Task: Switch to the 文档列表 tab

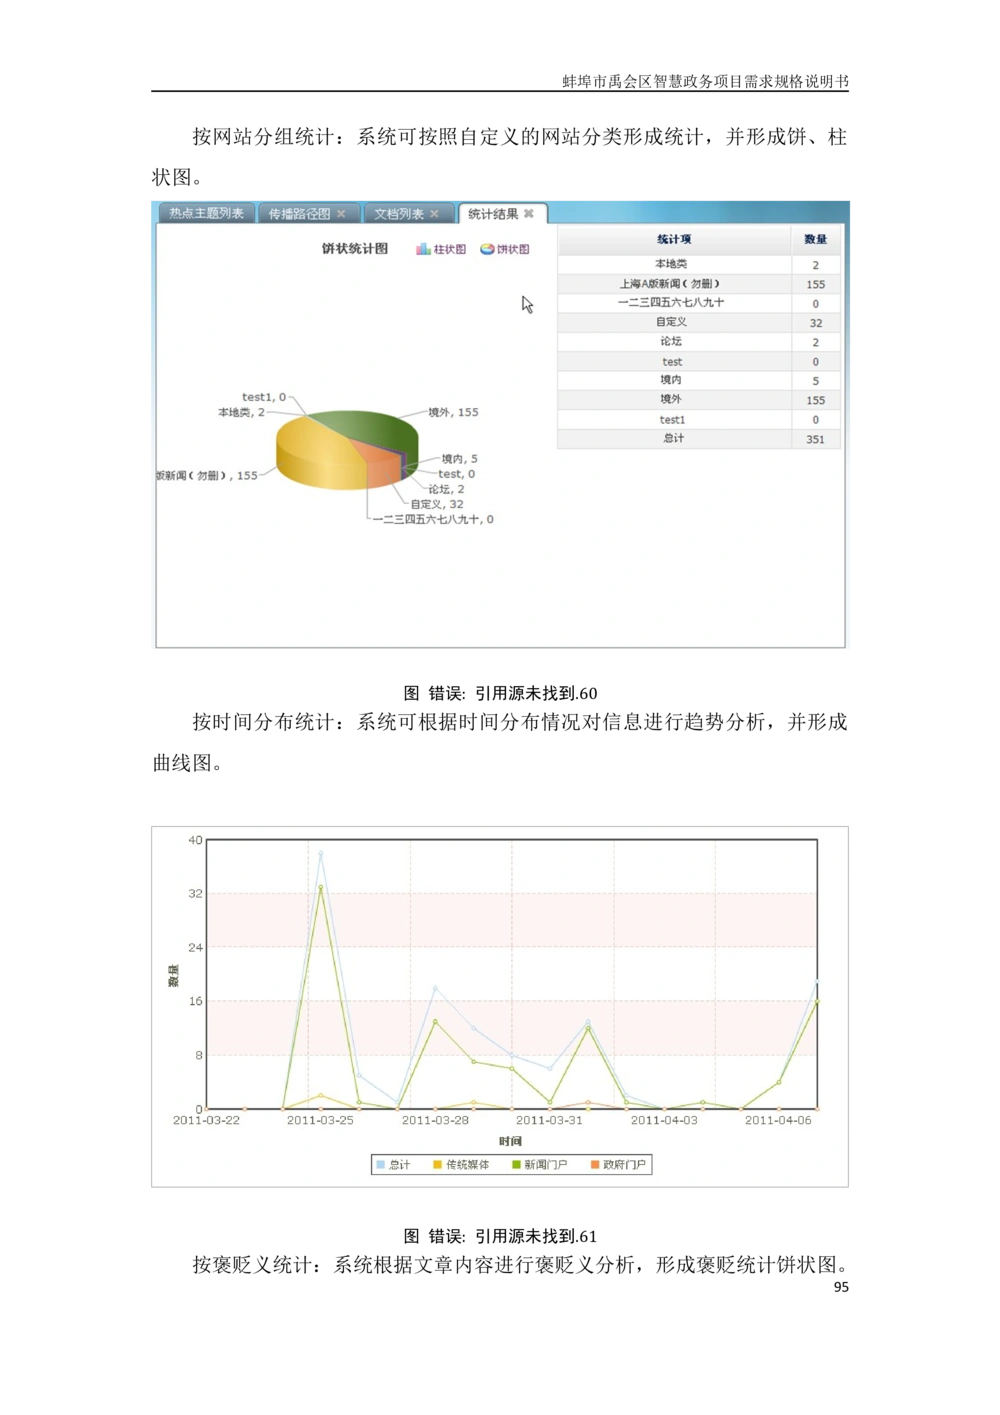Action: [x=400, y=212]
